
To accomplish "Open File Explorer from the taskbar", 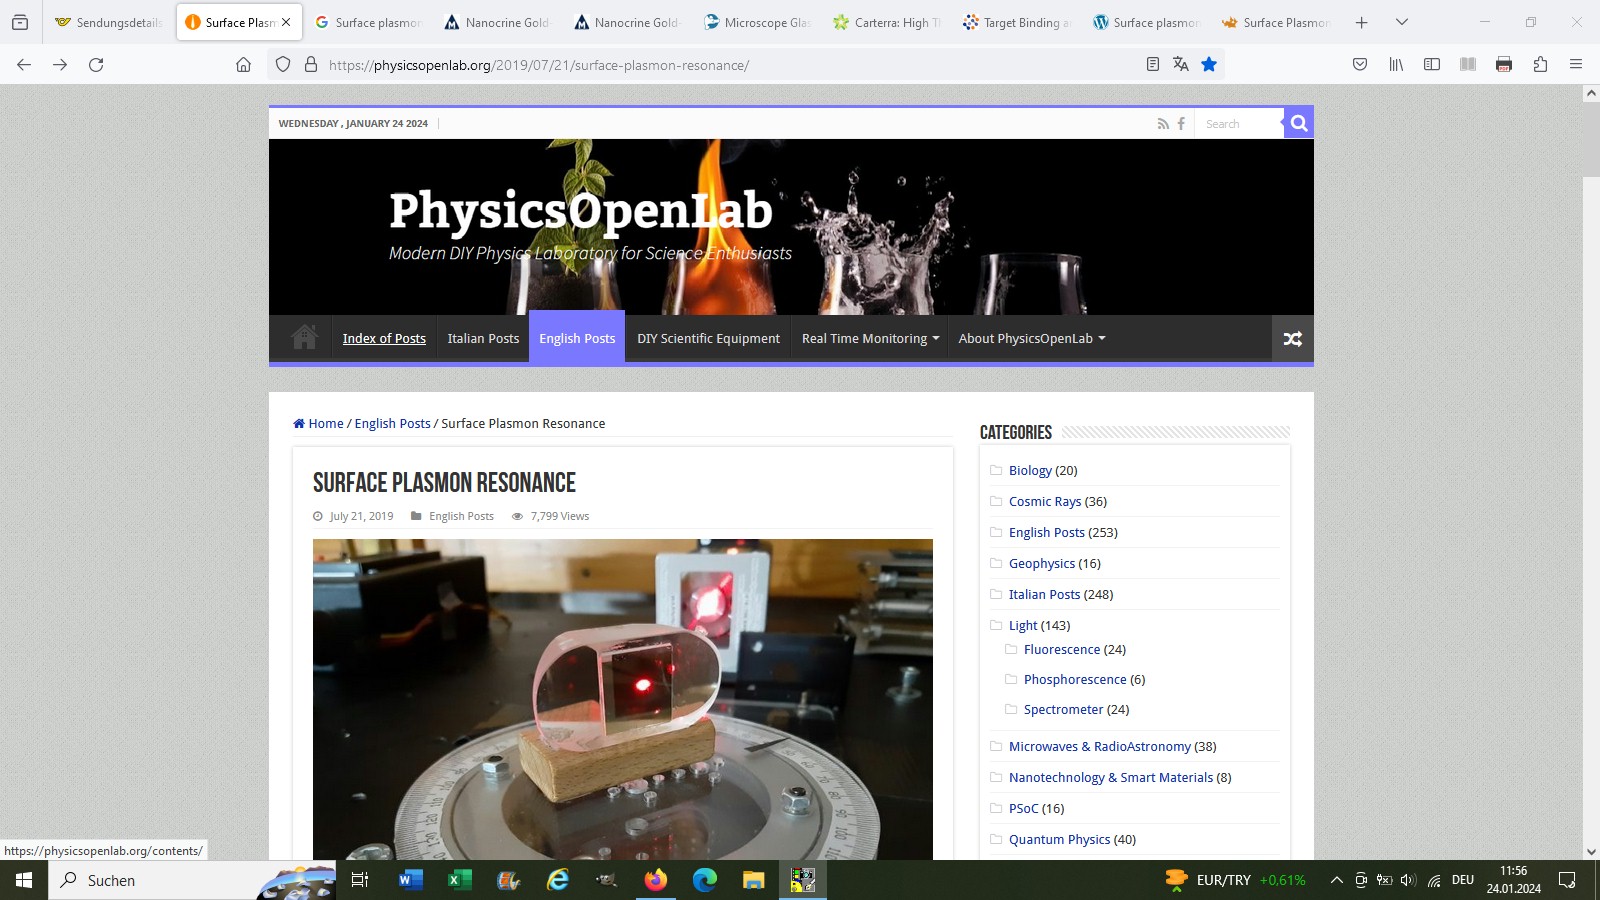I will coord(754,880).
